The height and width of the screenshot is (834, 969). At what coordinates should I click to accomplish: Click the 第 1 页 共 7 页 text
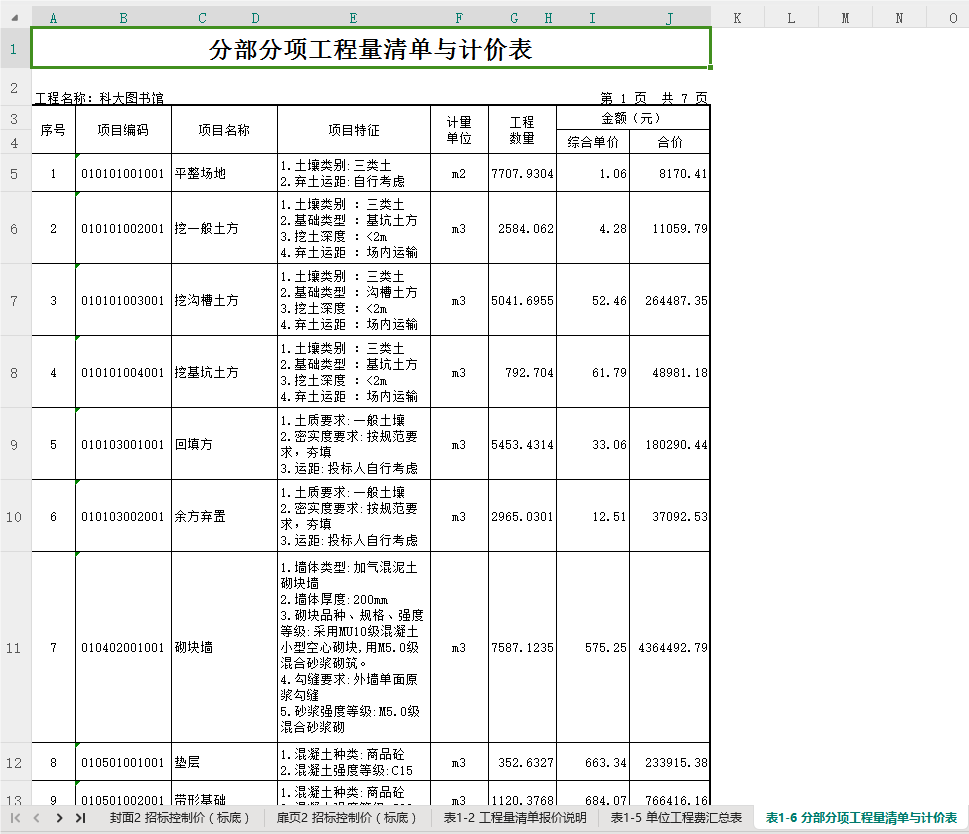tap(654, 98)
